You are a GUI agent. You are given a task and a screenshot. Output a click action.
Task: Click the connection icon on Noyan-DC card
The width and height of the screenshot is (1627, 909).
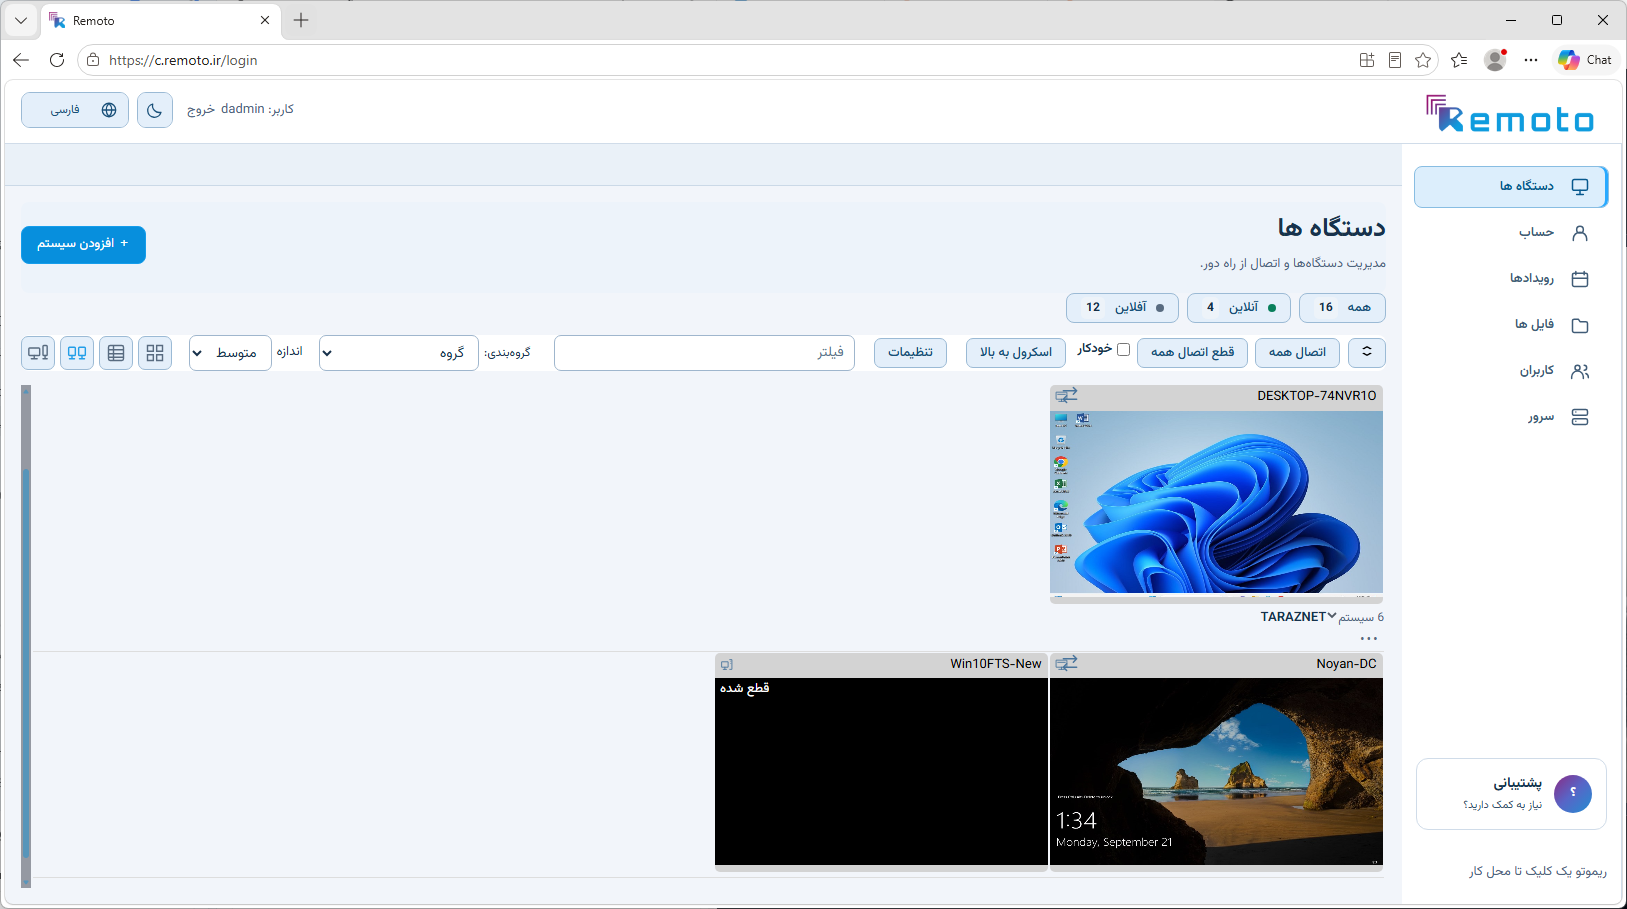1066,664
